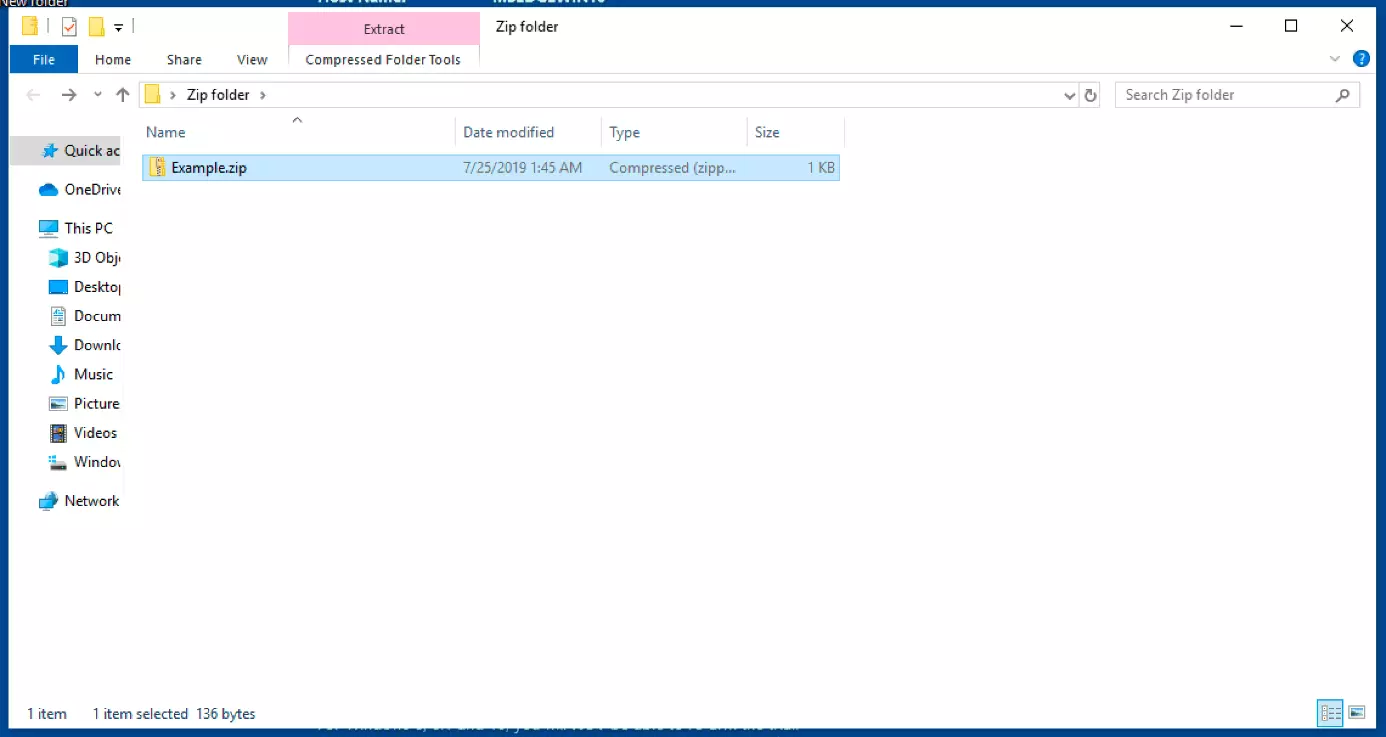Sort by the Date modified column

pos(528,132)
